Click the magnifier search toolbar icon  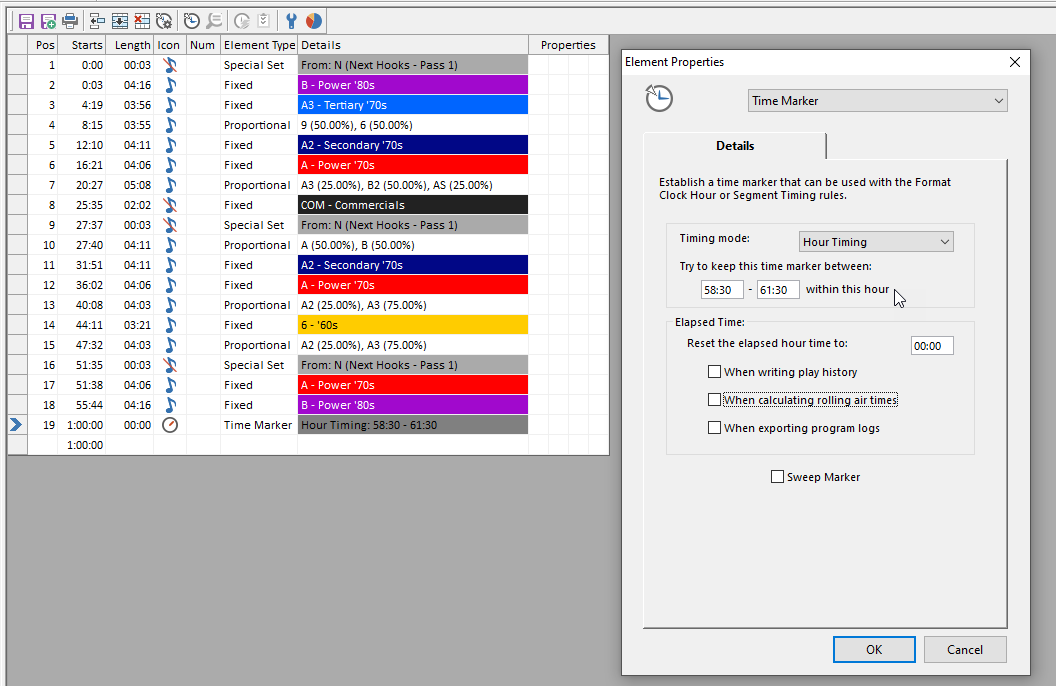pyautogui.click(x=214, y=22)
